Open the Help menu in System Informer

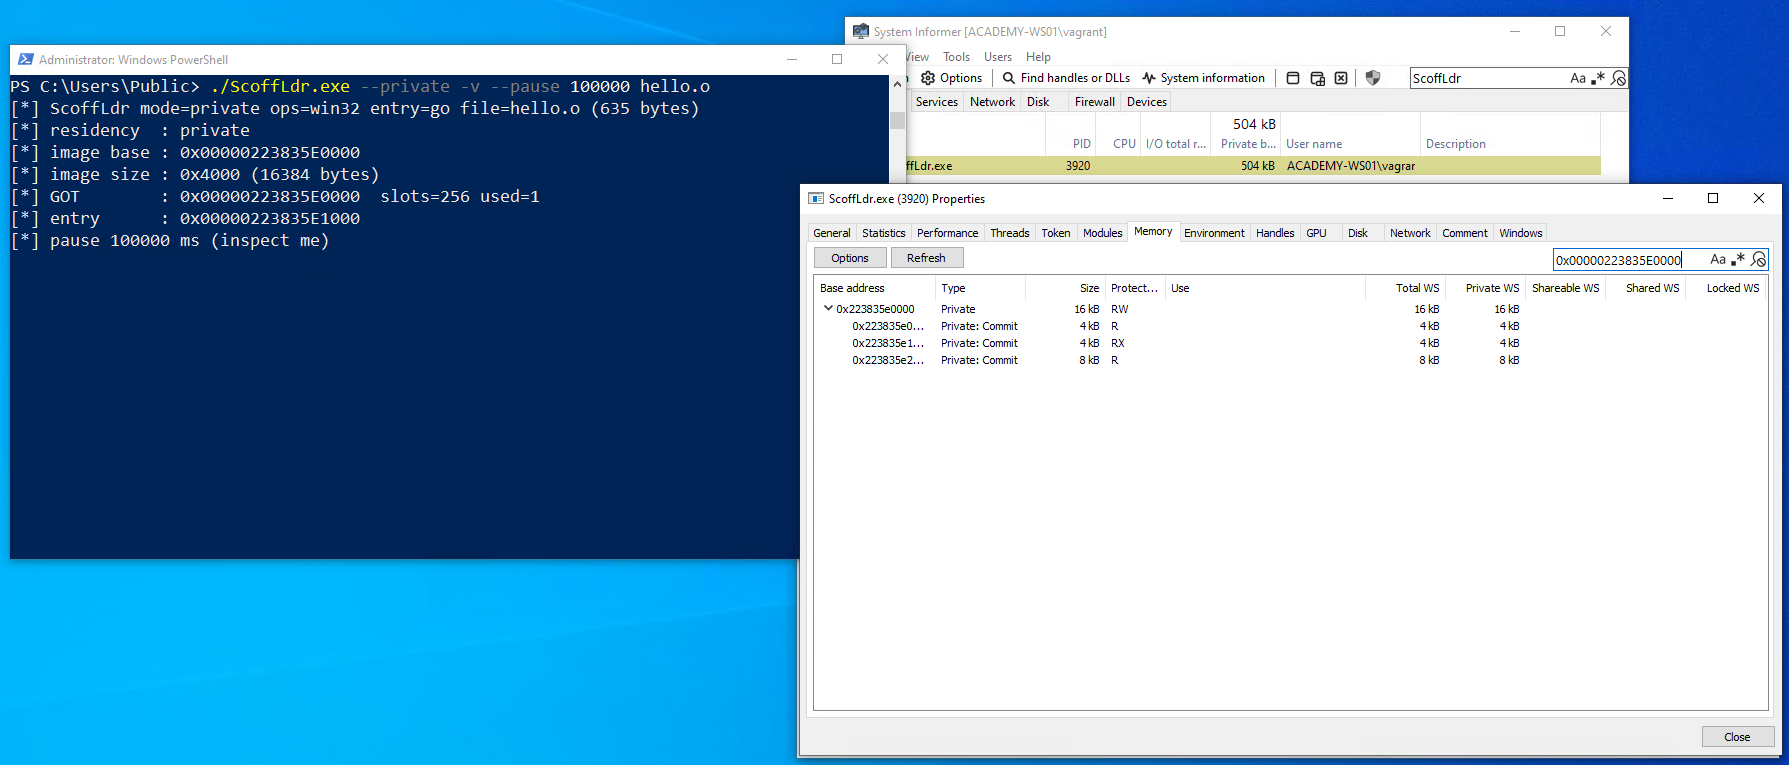(1038, 57)
